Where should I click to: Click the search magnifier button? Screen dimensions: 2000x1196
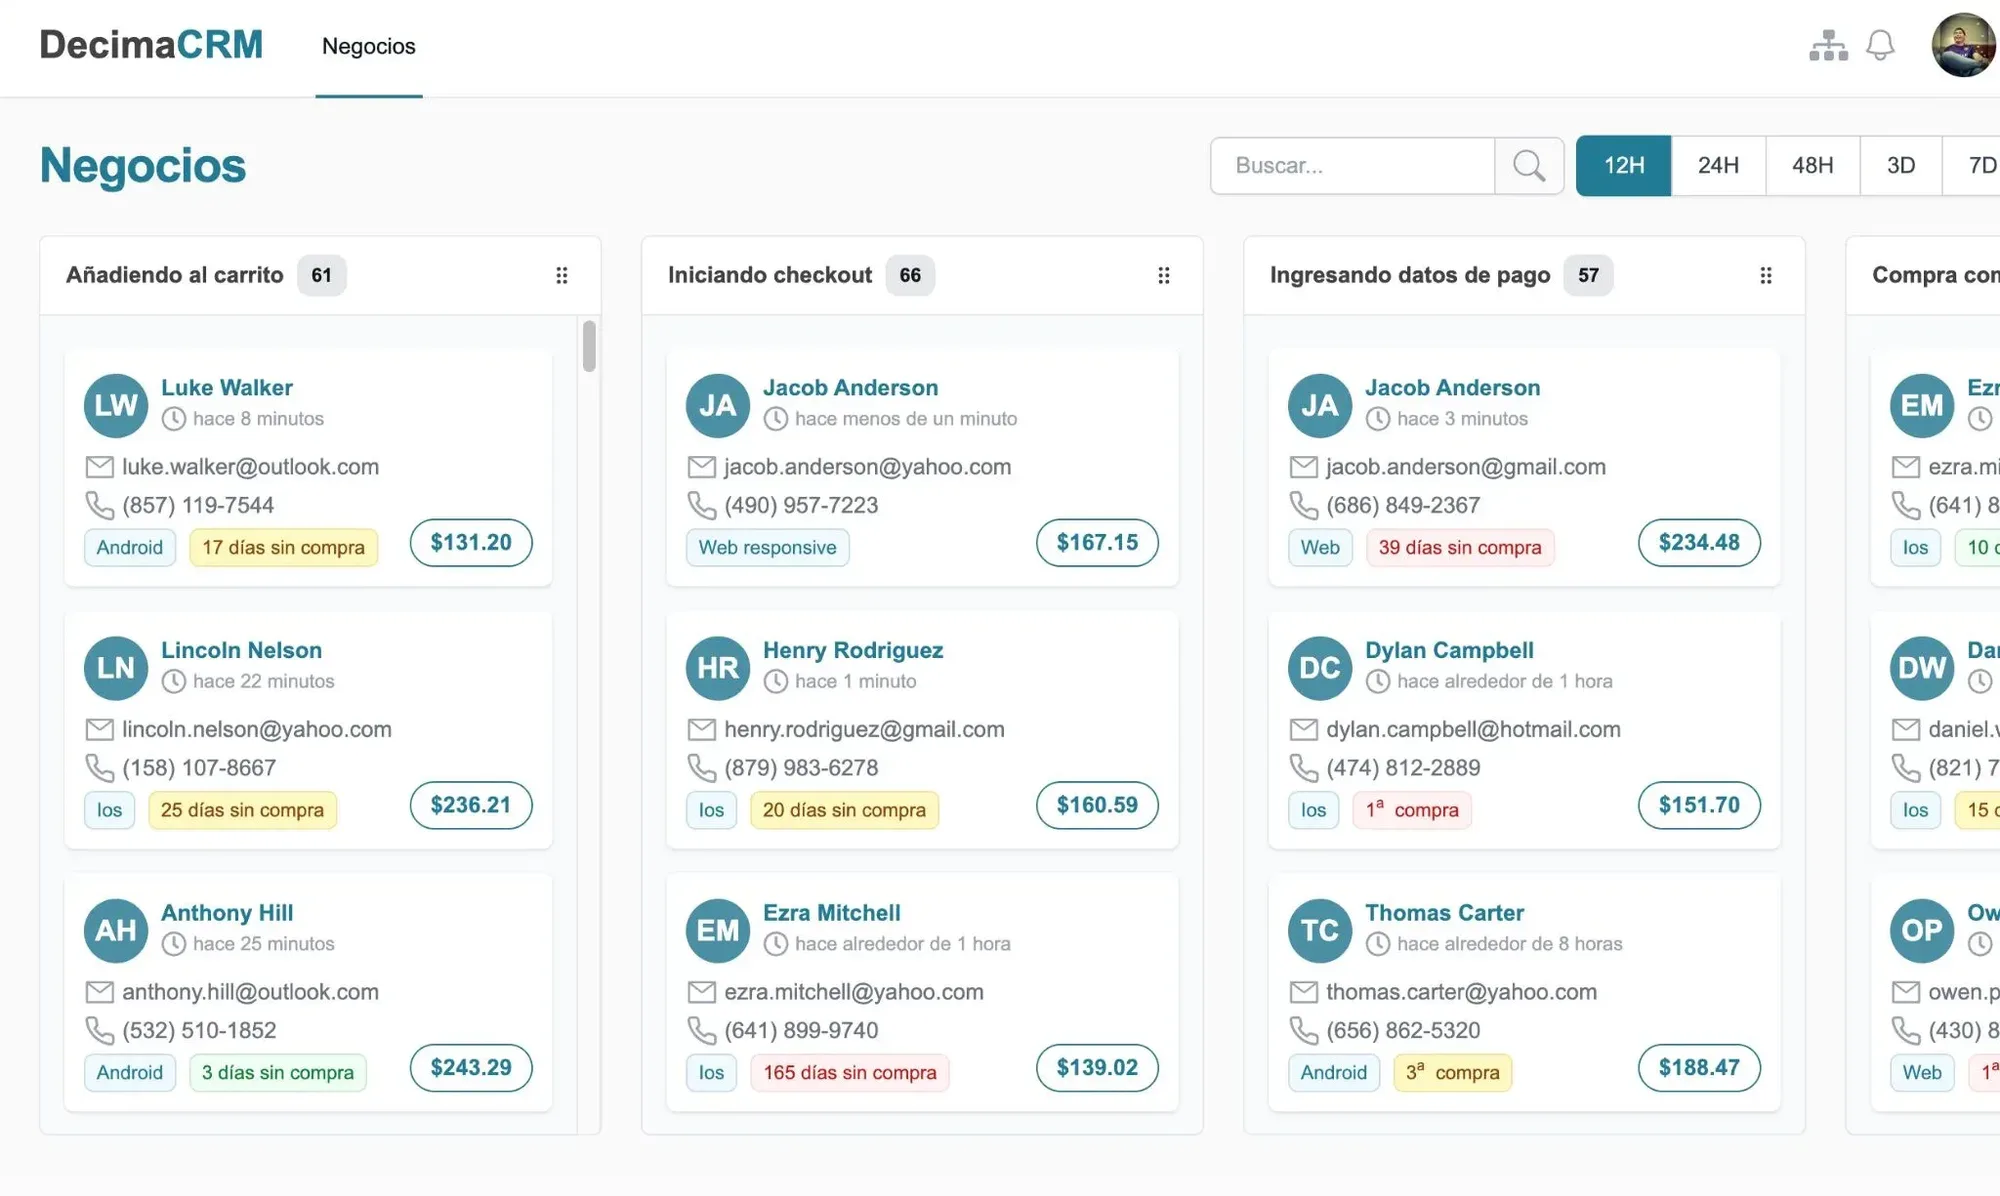1529,165
